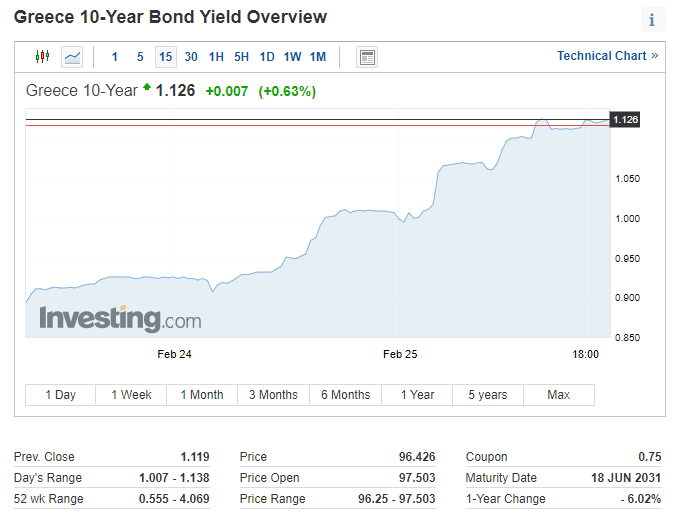677x525 pixels.
Task: Click the Investing.com watermark logo
Action: 120,319
